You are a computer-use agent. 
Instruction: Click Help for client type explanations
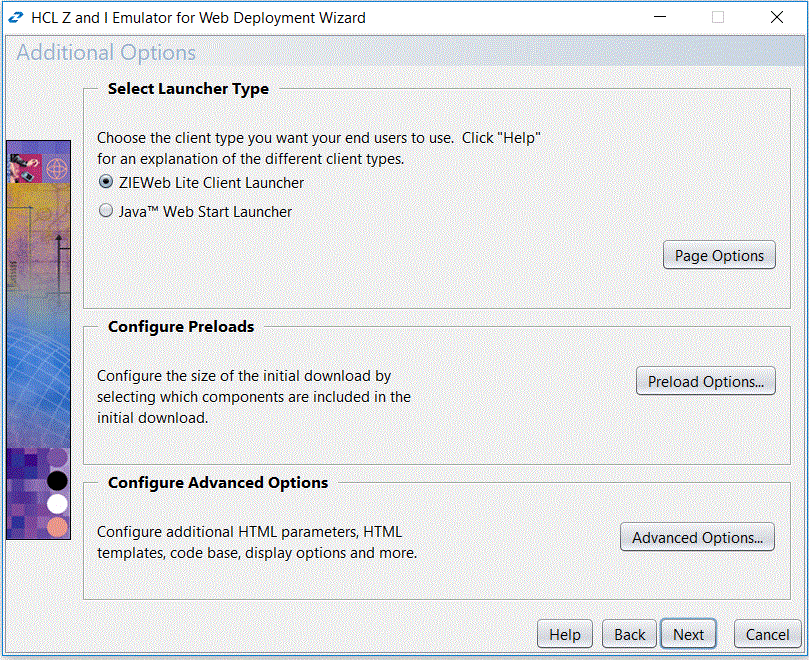[x=564, y=634]
